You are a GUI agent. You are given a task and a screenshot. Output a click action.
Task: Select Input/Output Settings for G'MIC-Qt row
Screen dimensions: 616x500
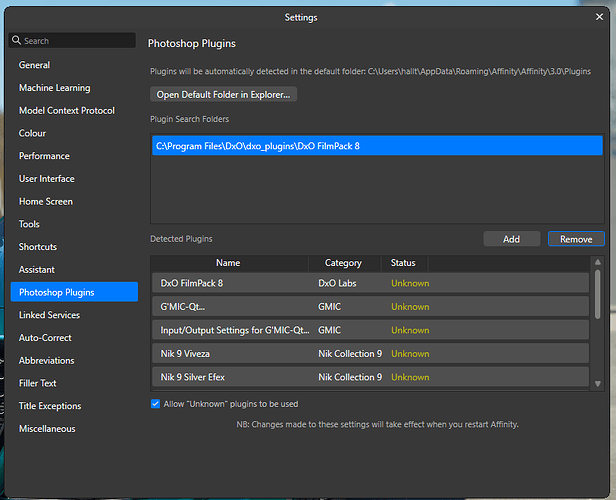click(370, 330)
